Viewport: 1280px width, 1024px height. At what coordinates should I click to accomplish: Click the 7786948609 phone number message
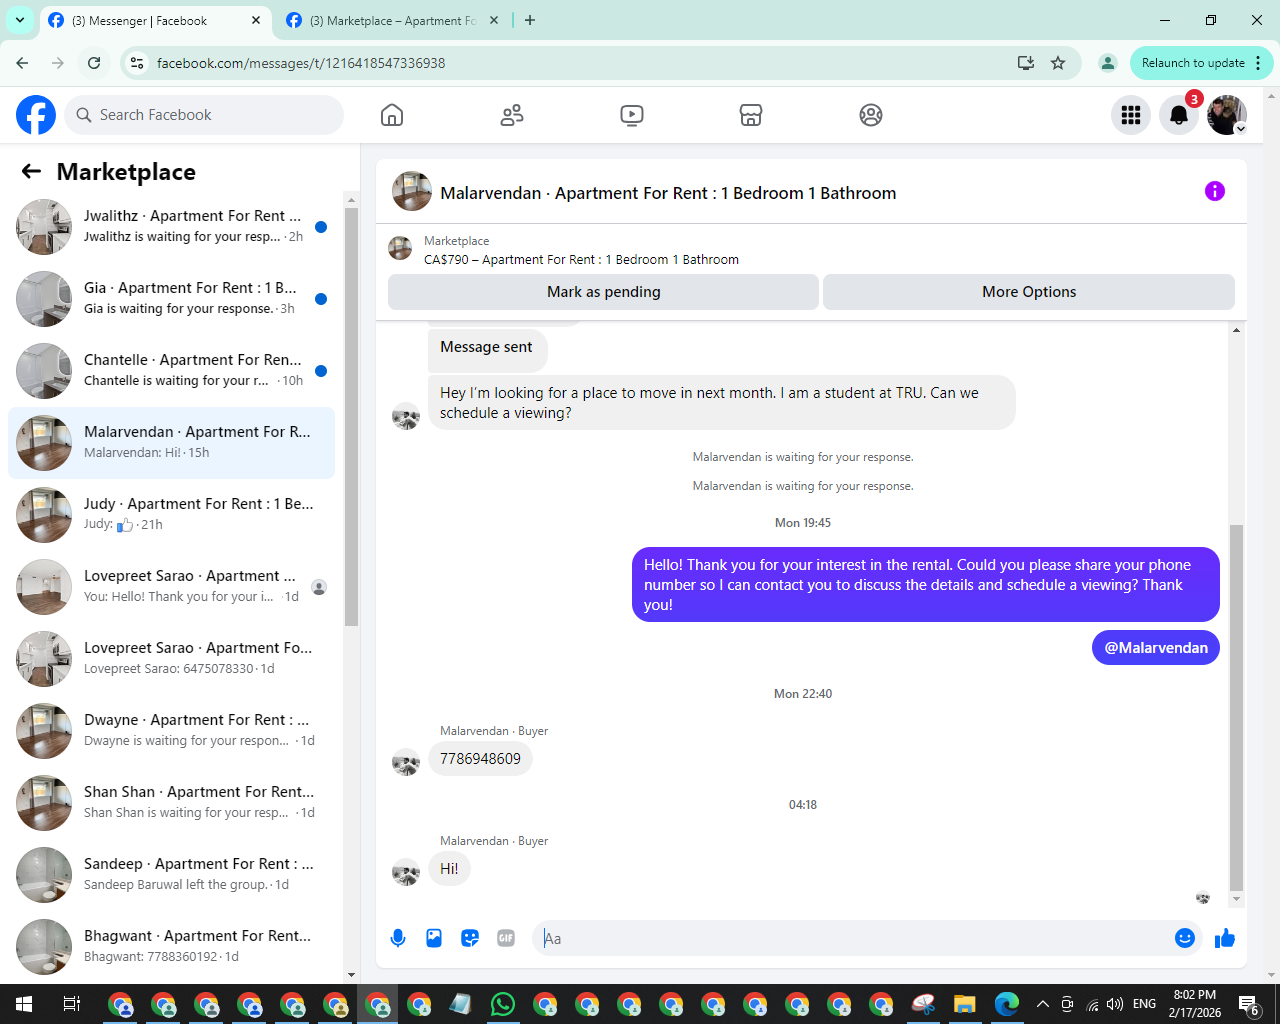(x=480, y=759)
